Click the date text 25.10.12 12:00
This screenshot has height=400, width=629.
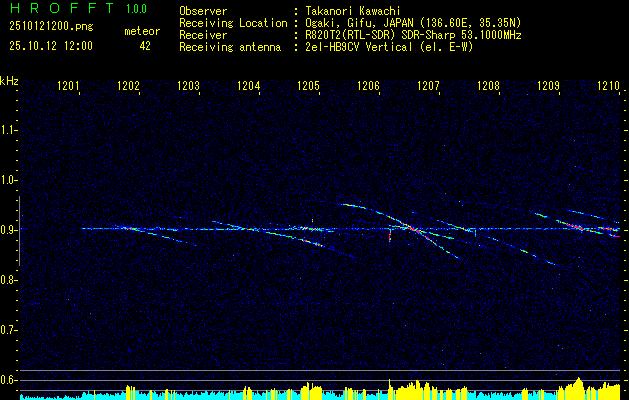(x=51, y=46)
